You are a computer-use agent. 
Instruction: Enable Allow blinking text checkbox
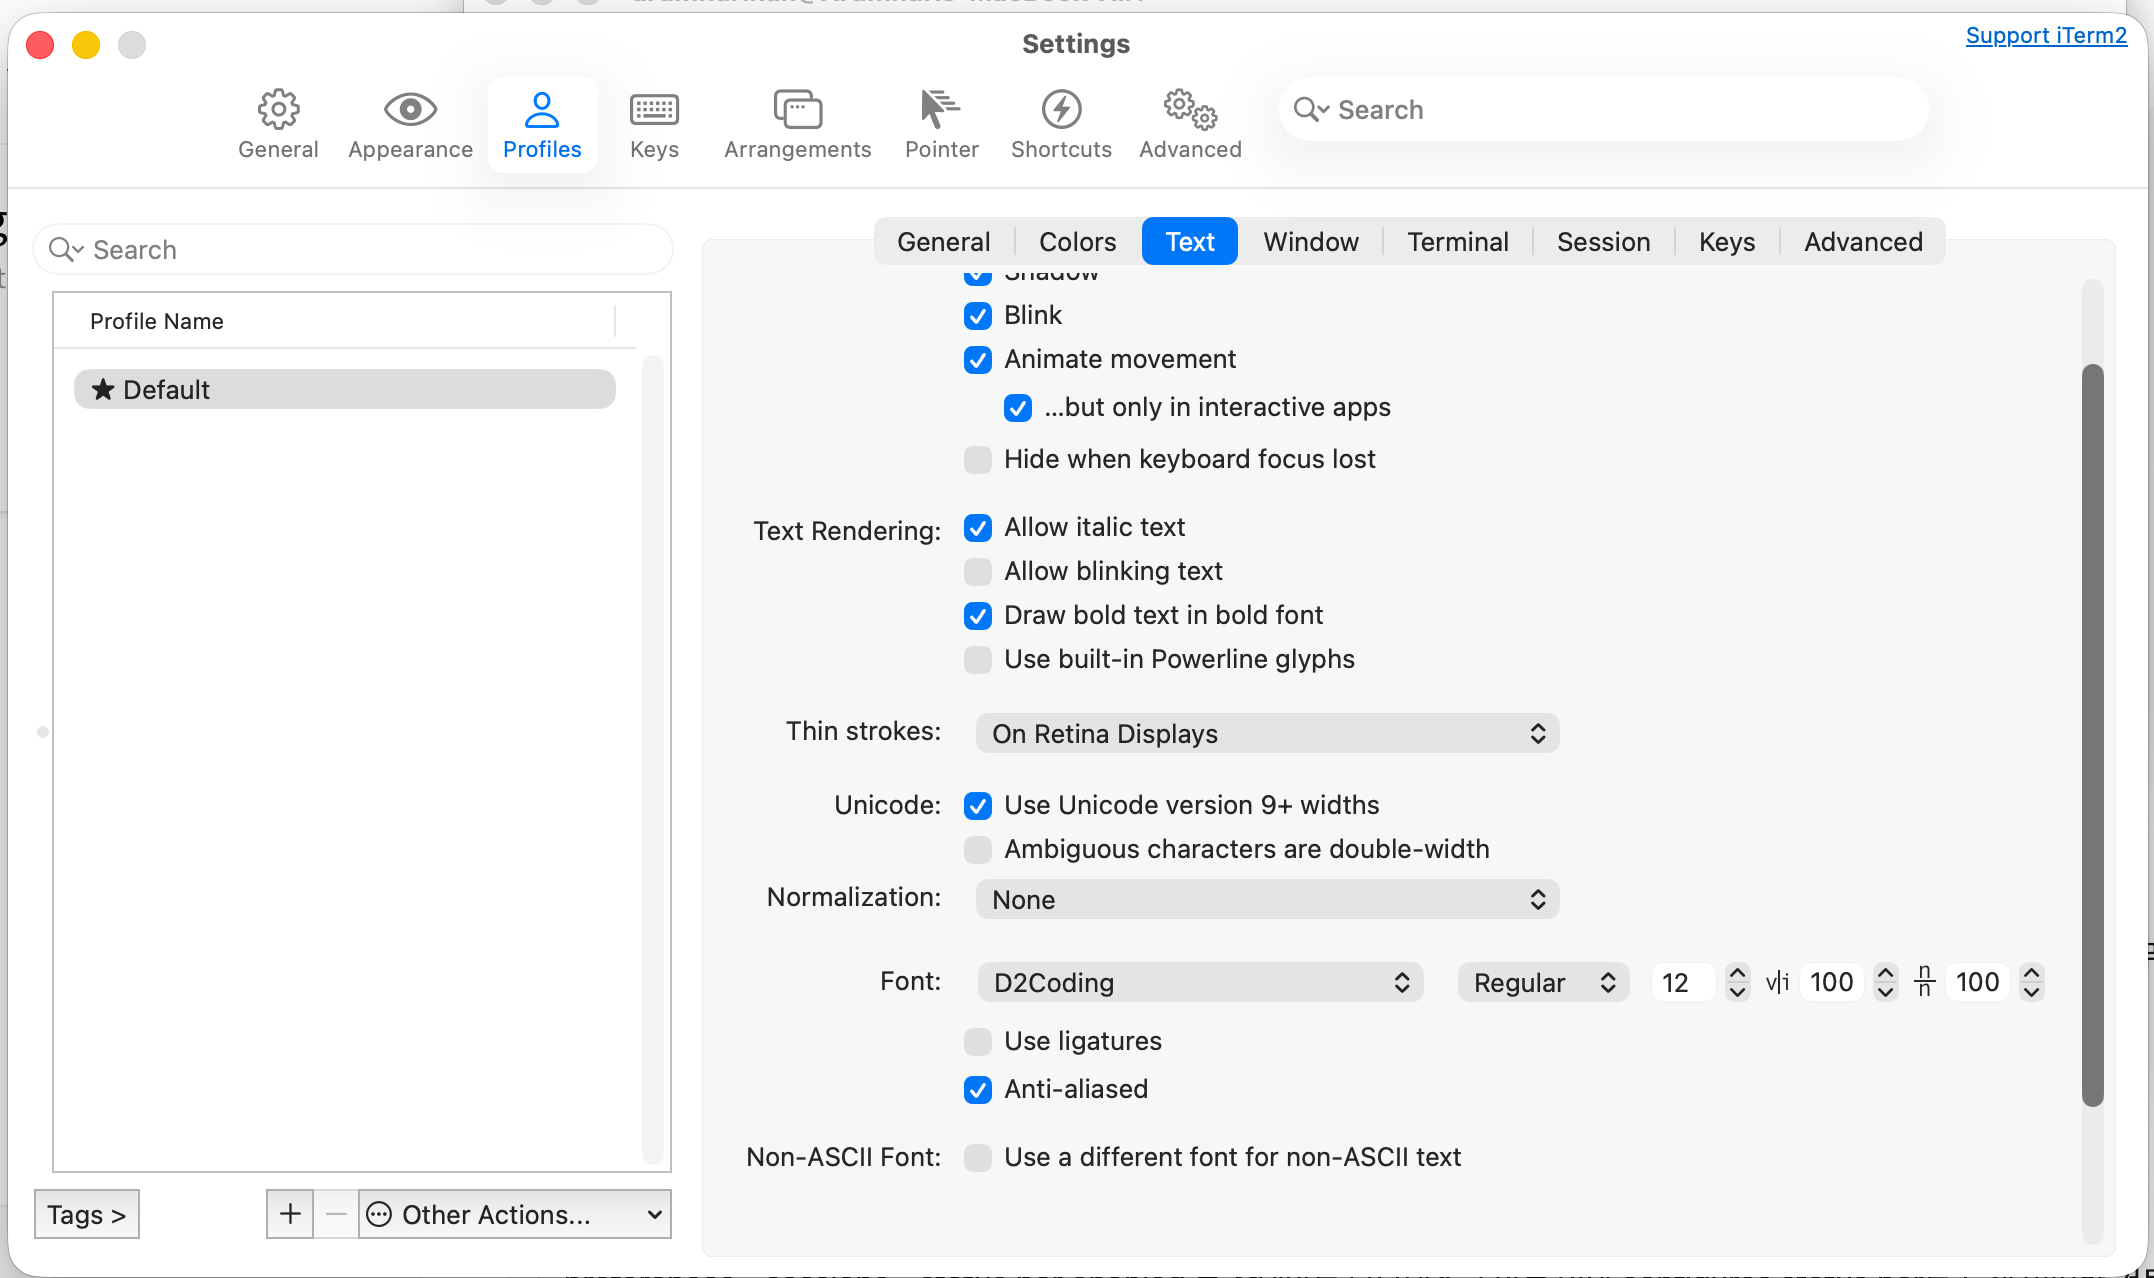pos(978,572)
